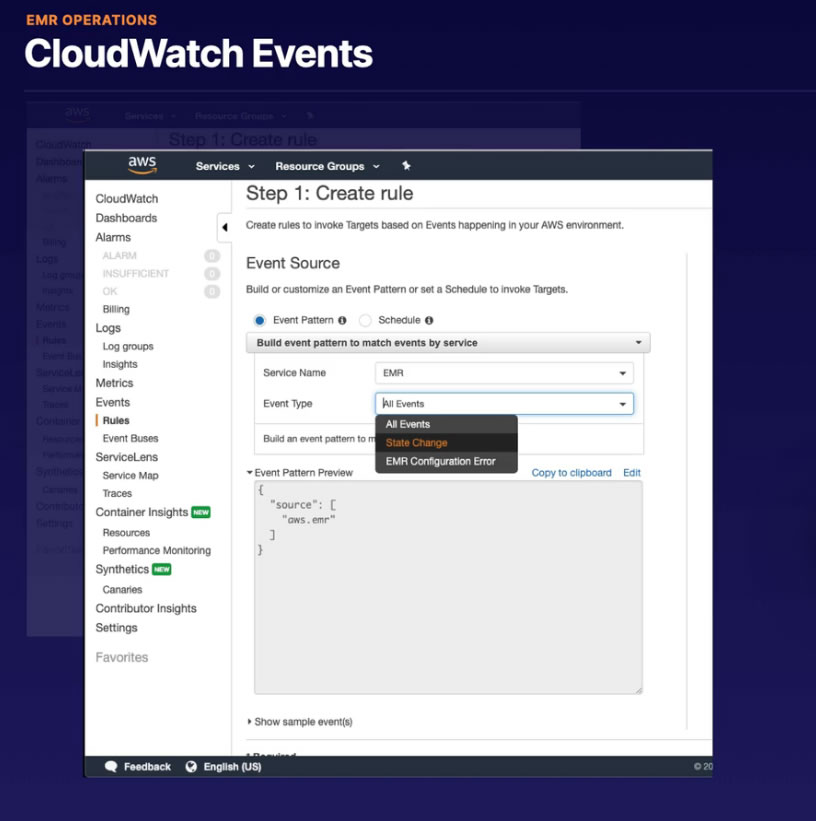The image size is (816, 821).
Task: Open CloudWatch in the sidebar
Action: point(127,198)
